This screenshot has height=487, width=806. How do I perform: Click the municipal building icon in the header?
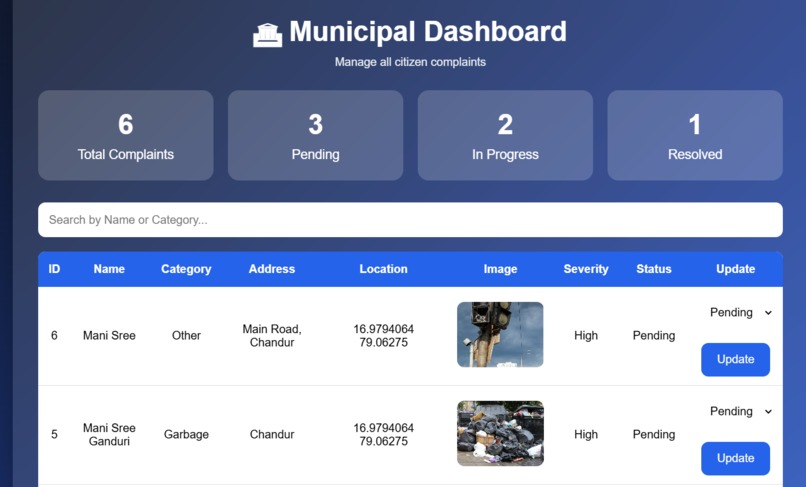click(x=267, y=35)
